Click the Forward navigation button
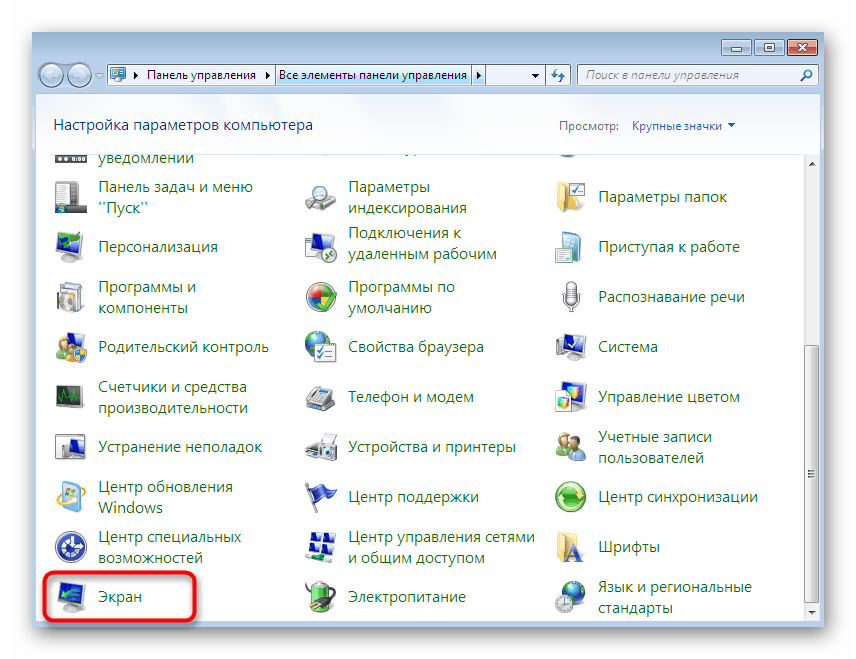This screenshot has height=659, width=856. (x=79, y=75)
